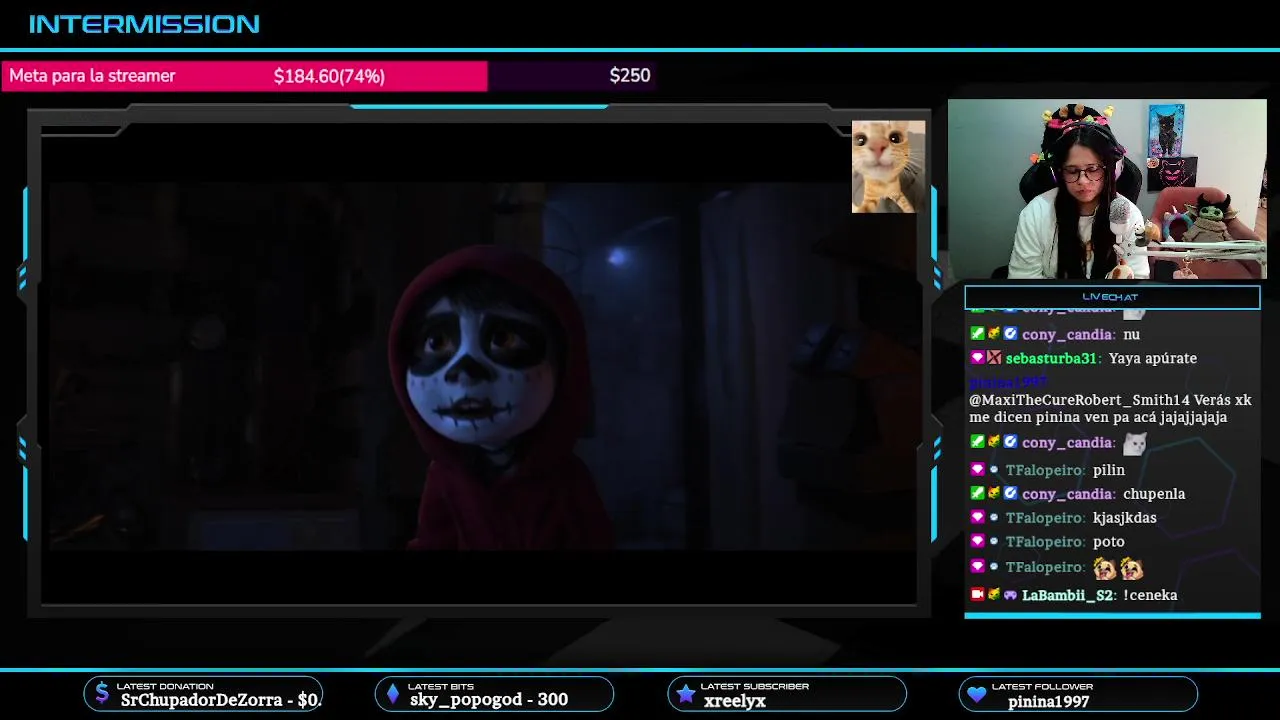This screenshot has width=1280, height=720.
Task: Click the second laughing dog emote from TFalopeiro
Action: [1132, 568]
